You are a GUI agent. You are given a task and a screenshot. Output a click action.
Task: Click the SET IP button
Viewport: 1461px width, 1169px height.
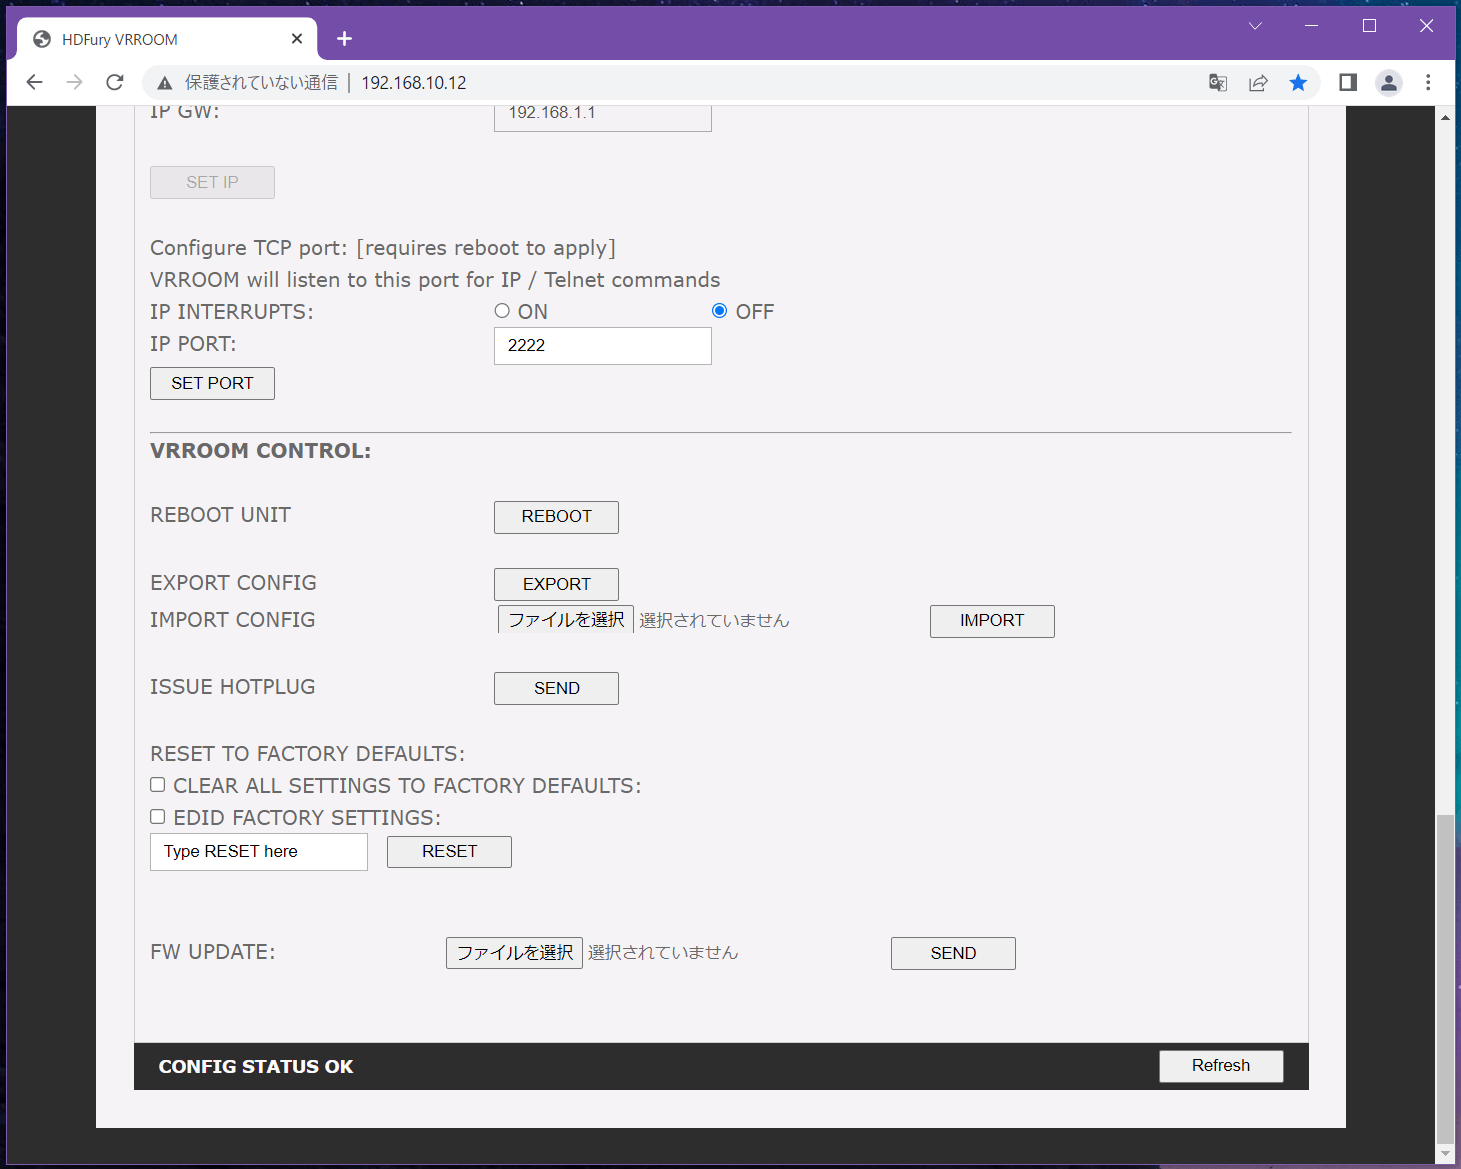212,183
